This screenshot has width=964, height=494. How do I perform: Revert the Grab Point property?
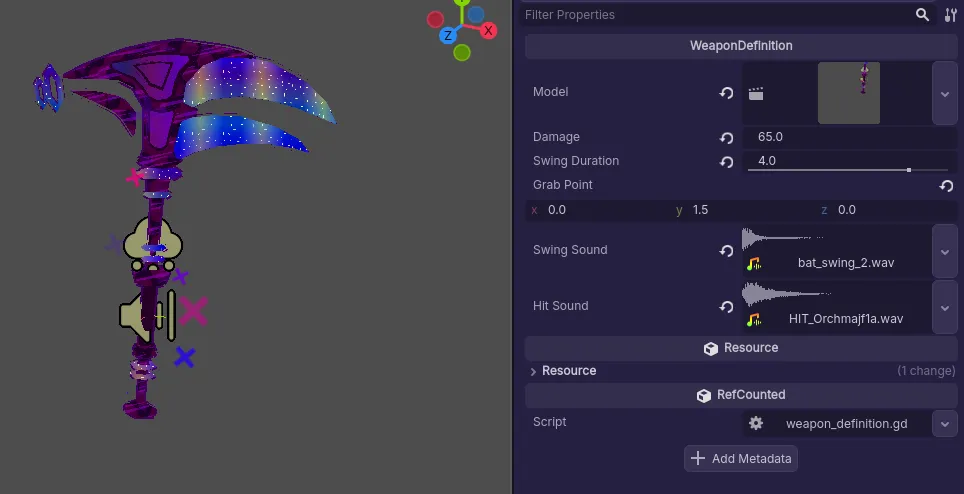(946, 186)
